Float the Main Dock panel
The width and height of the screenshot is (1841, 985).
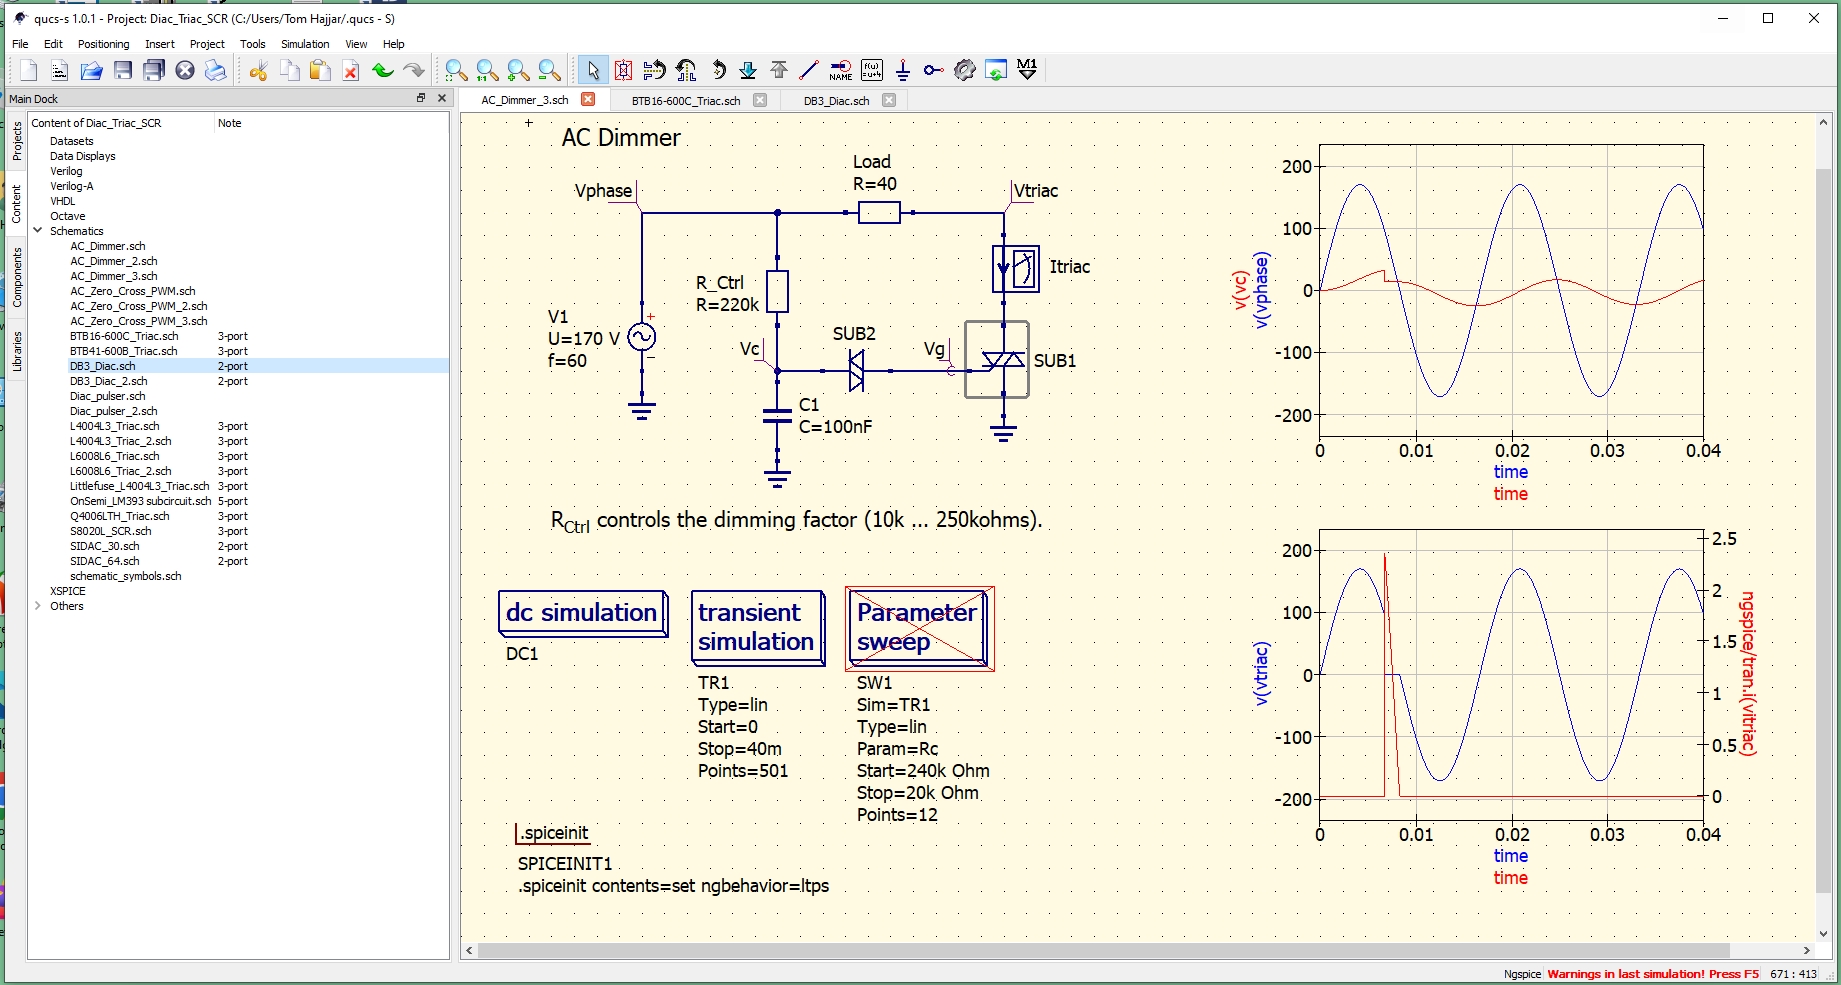421,98
